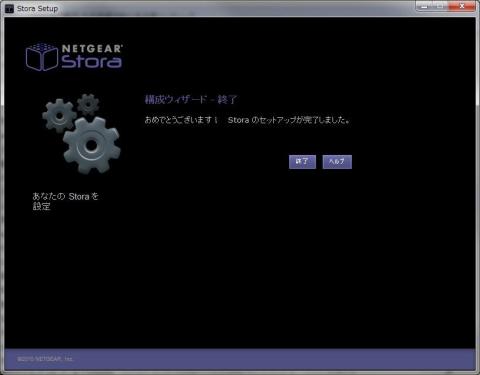Click the 終了 (Finish) button
Image resolution: width=480 pixels, height=375 pixels.
pyautogui.click(x=302, y=162)
